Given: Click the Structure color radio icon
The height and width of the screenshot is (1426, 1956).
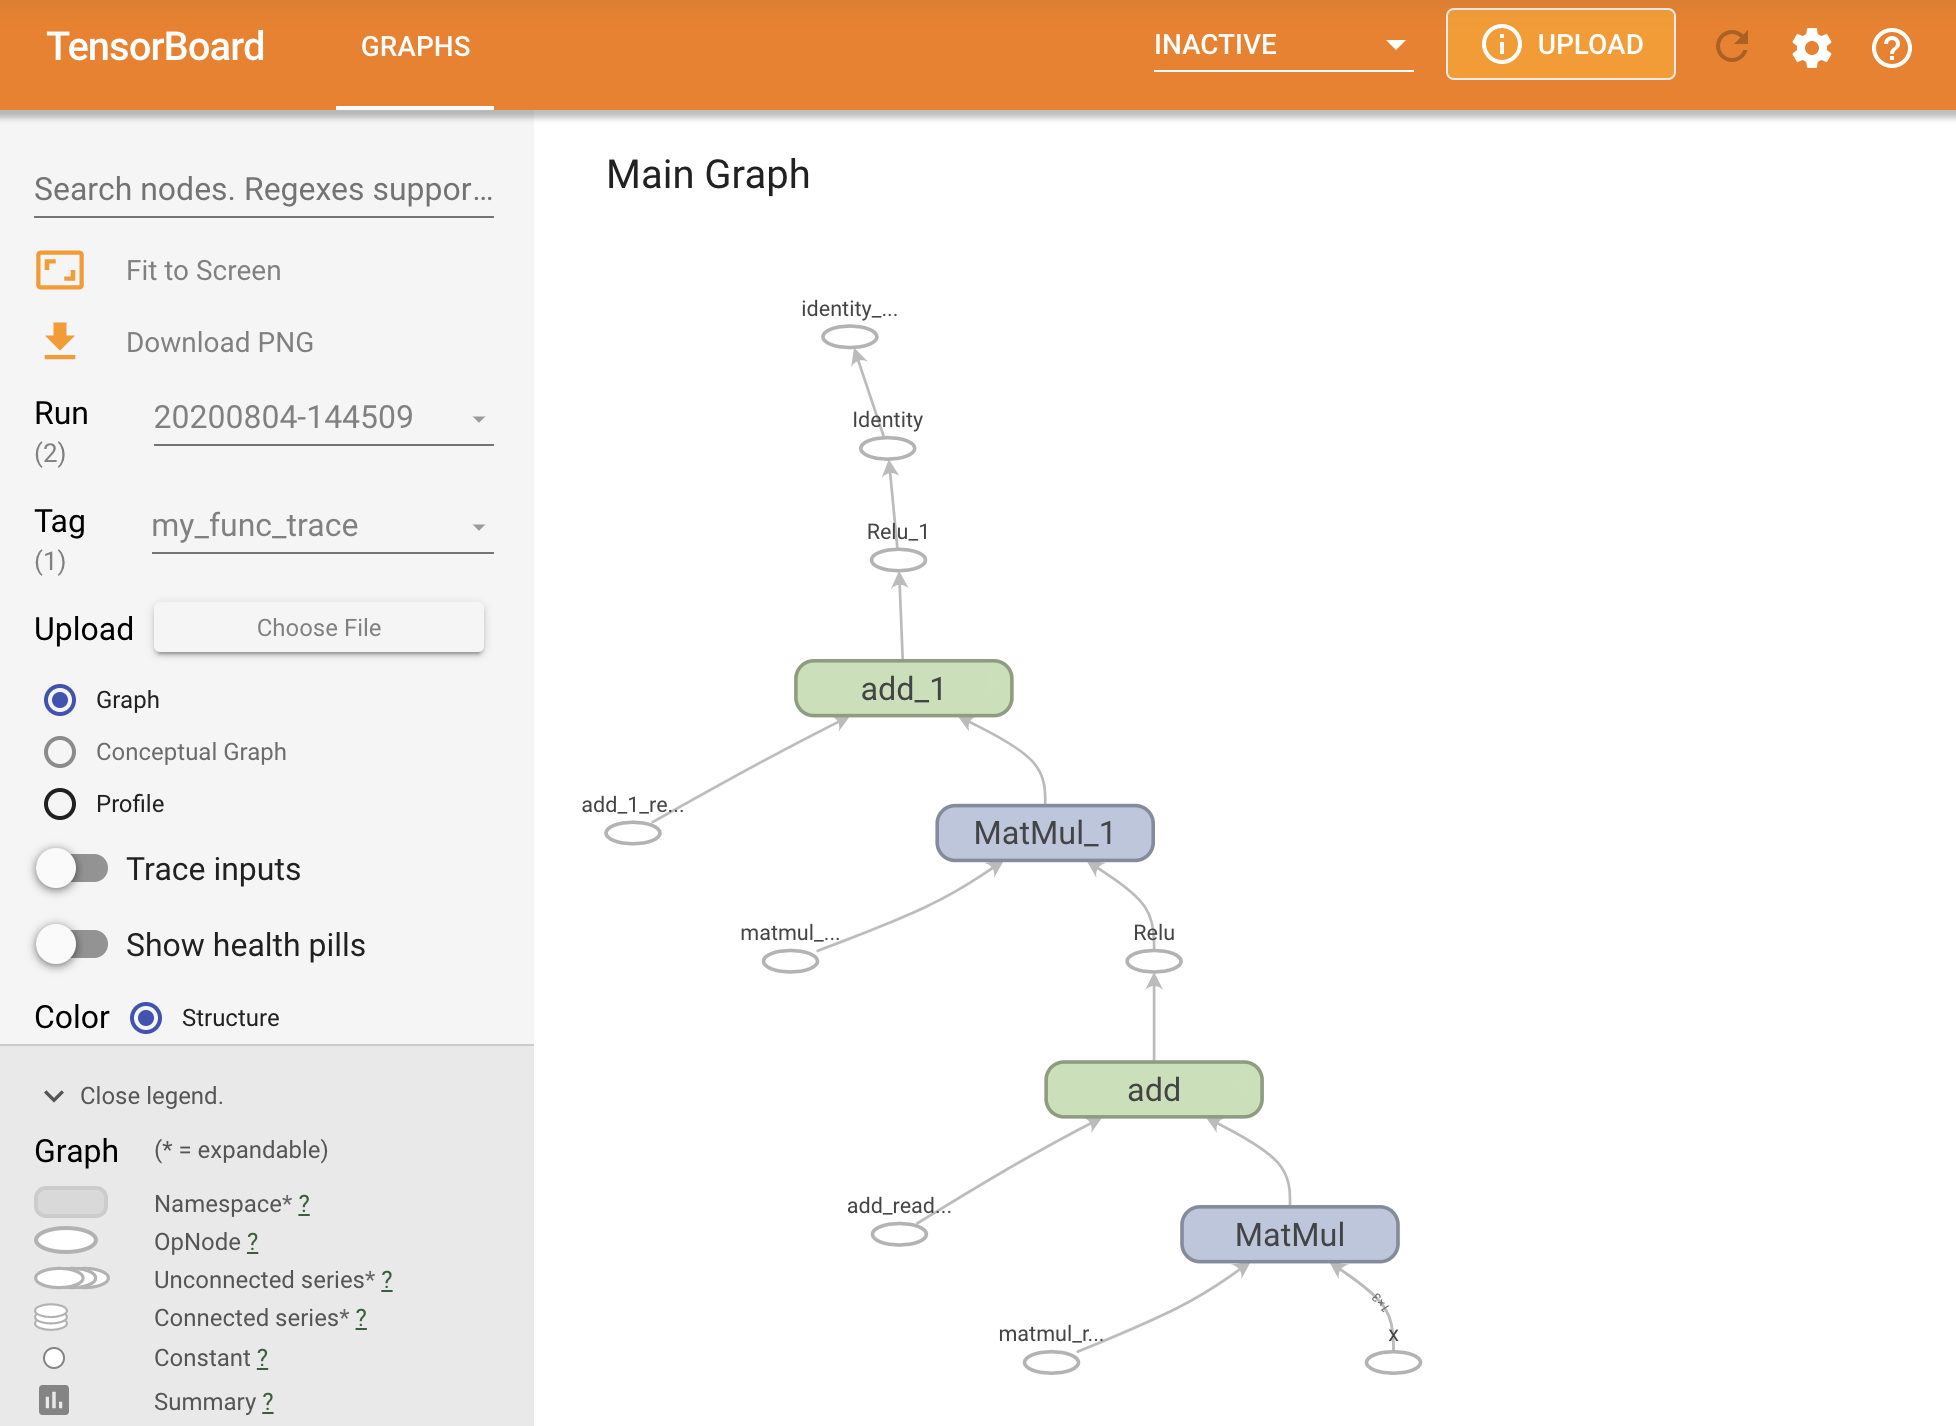Looking at the screenshot, I should tap(147, 1017).
